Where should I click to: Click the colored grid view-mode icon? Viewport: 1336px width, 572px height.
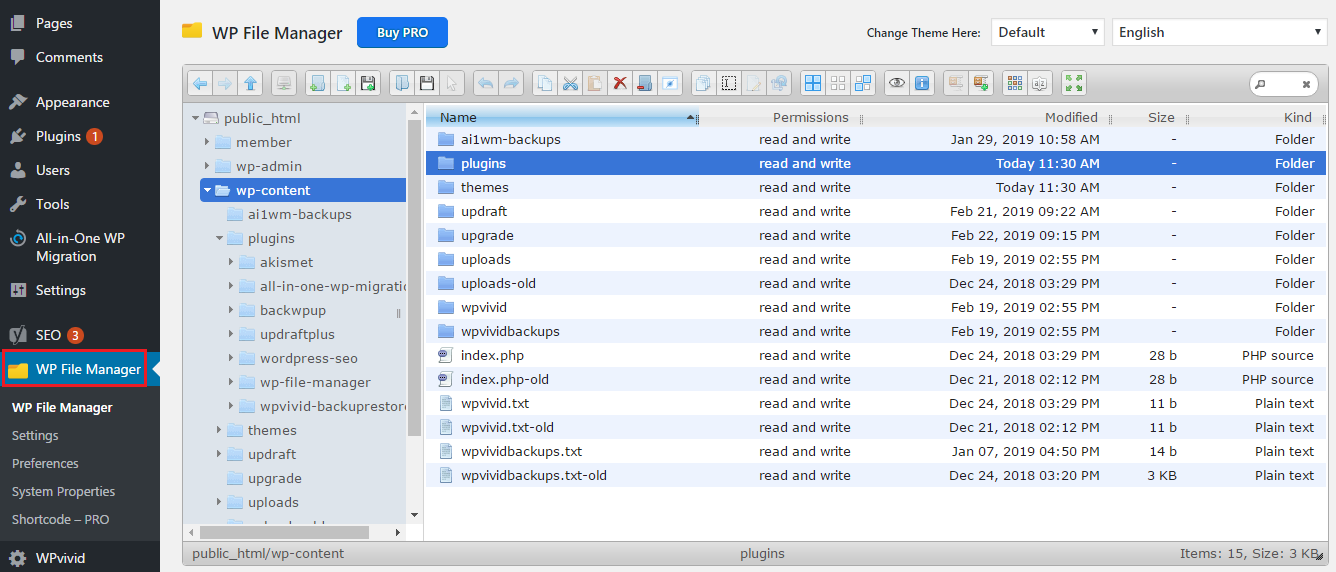pos(1015,83)
